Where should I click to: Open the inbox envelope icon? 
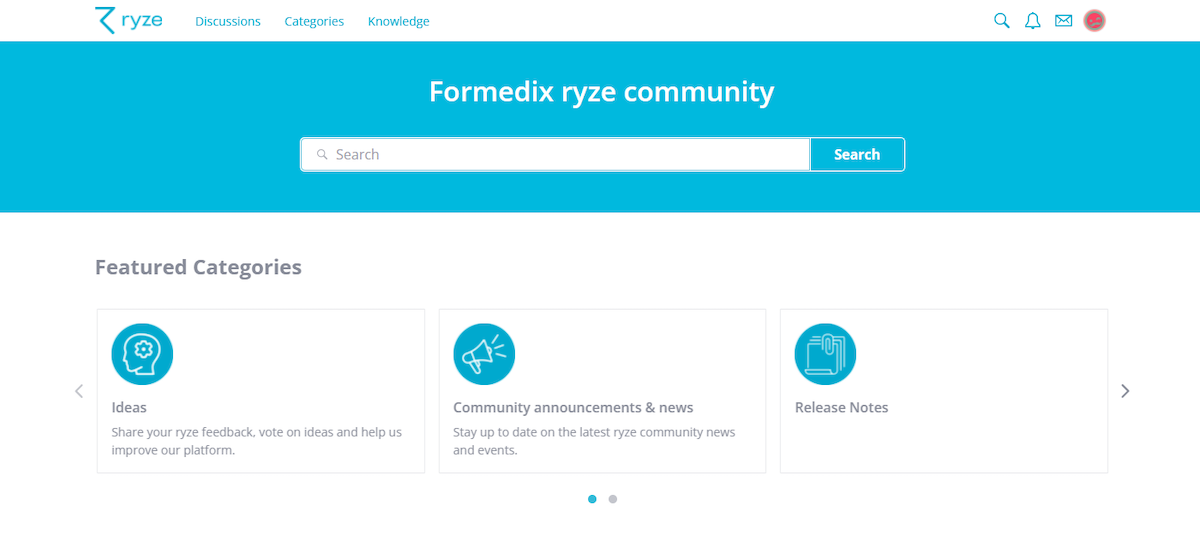coord(1063,20)
